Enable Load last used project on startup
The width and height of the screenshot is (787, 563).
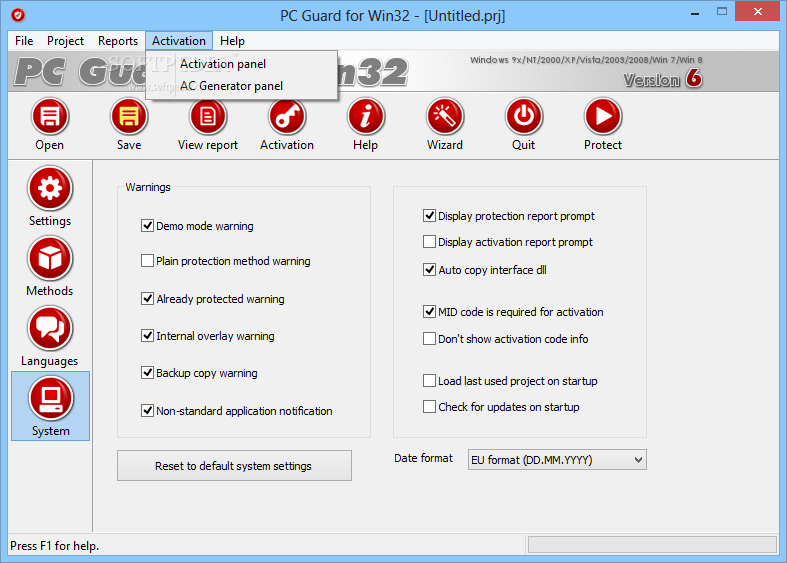429,381
